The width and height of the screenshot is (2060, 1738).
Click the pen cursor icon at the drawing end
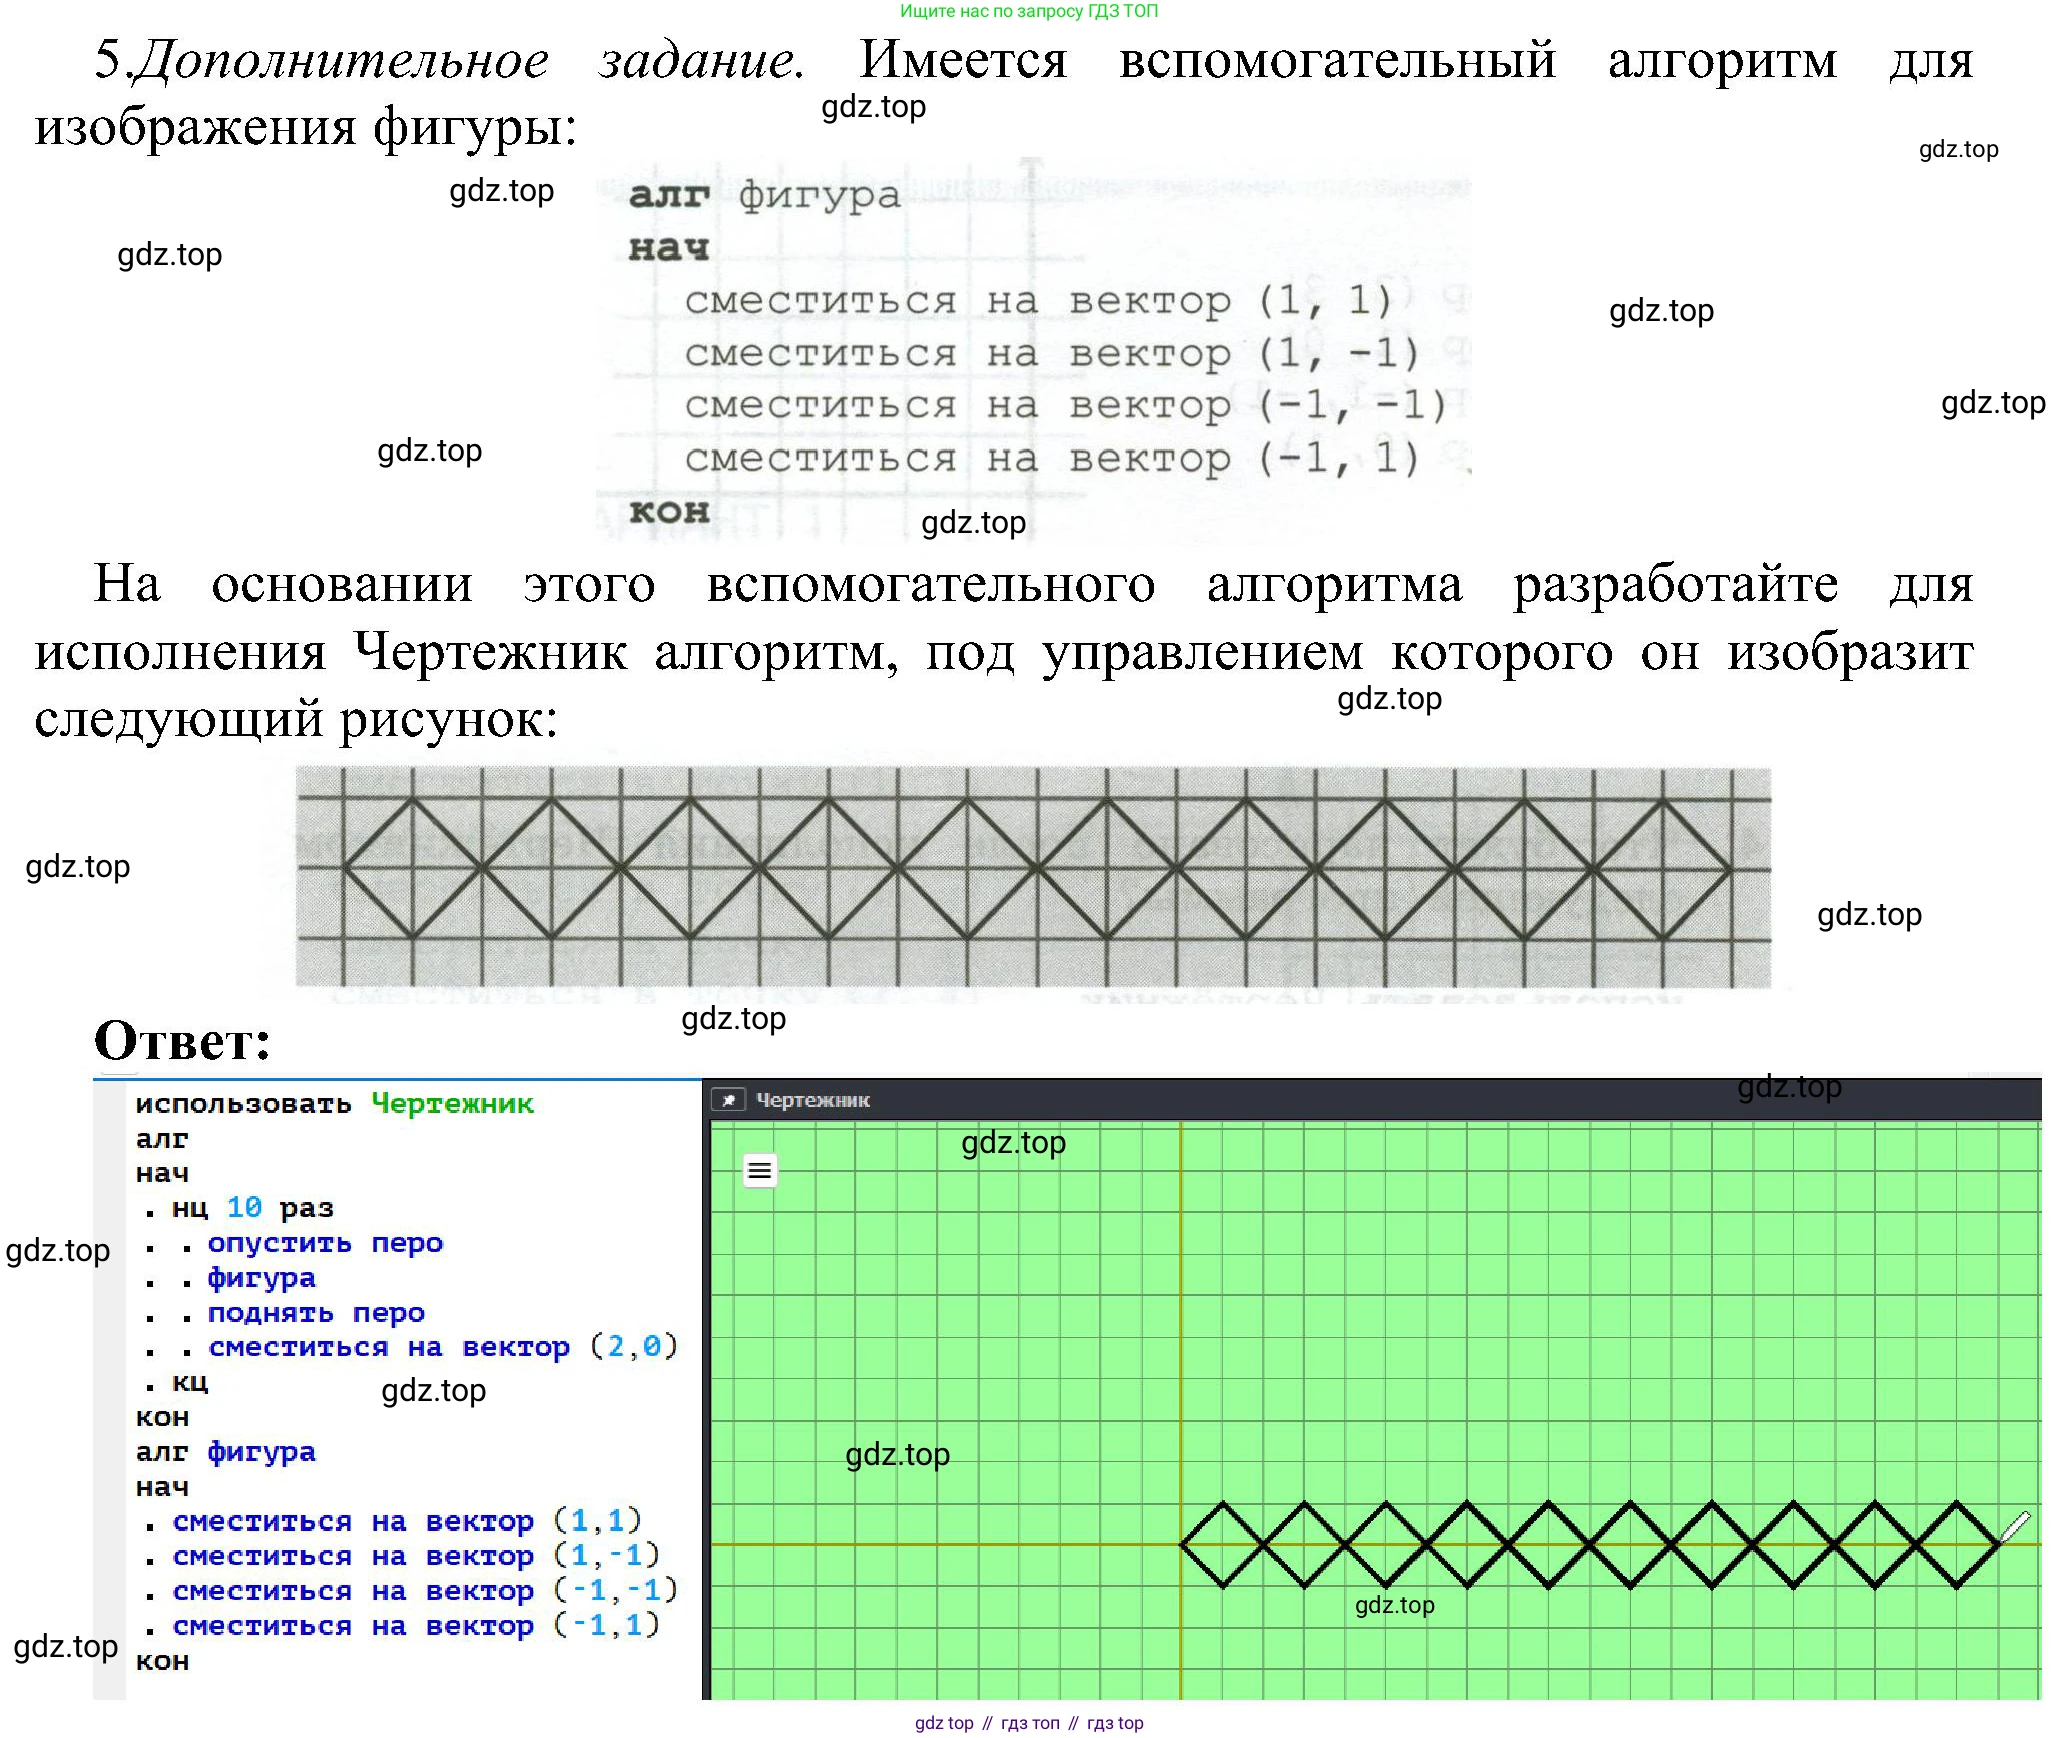pyautogui.click(x=2014, y=1527)
